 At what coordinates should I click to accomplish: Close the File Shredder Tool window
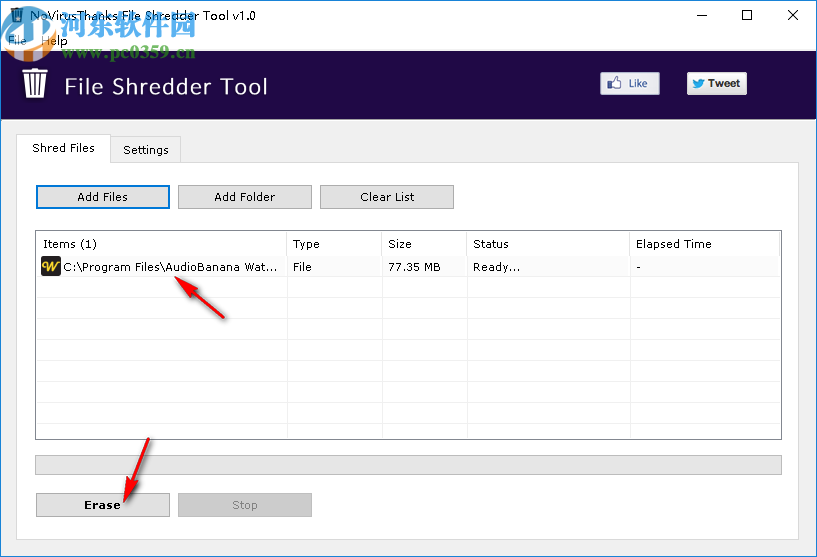(793, 15)
